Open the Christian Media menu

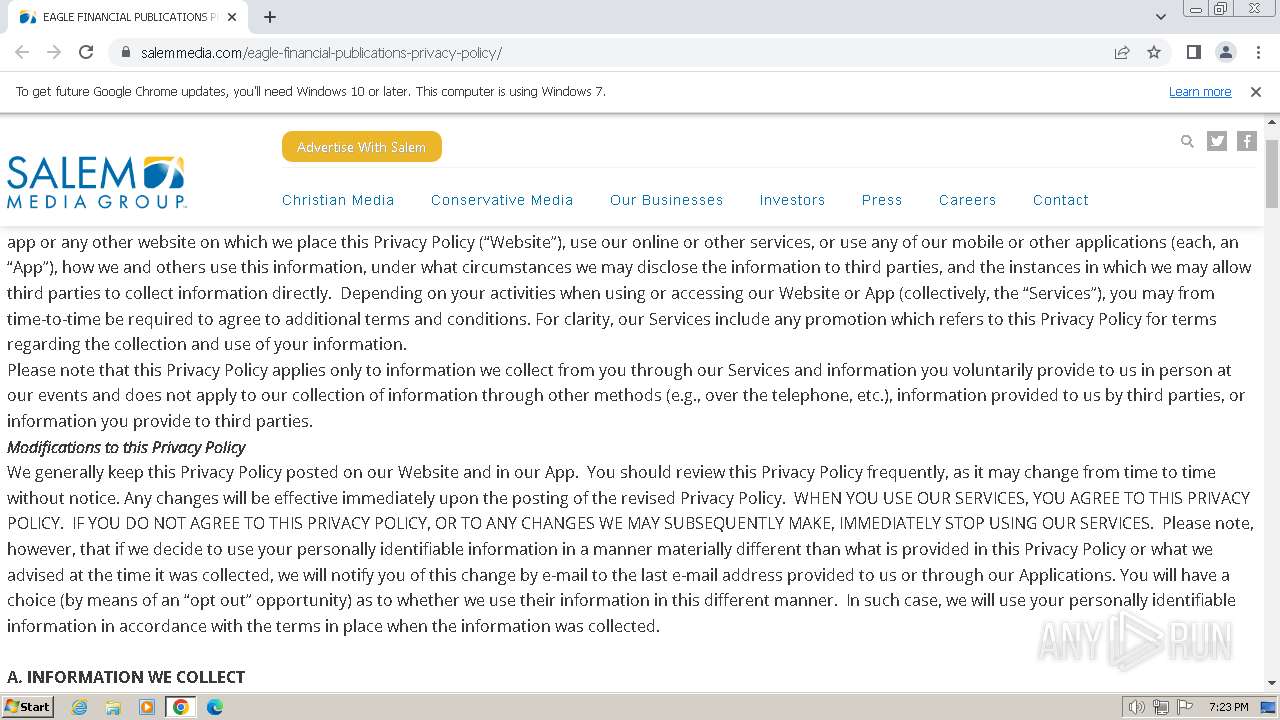pos(338,200)
